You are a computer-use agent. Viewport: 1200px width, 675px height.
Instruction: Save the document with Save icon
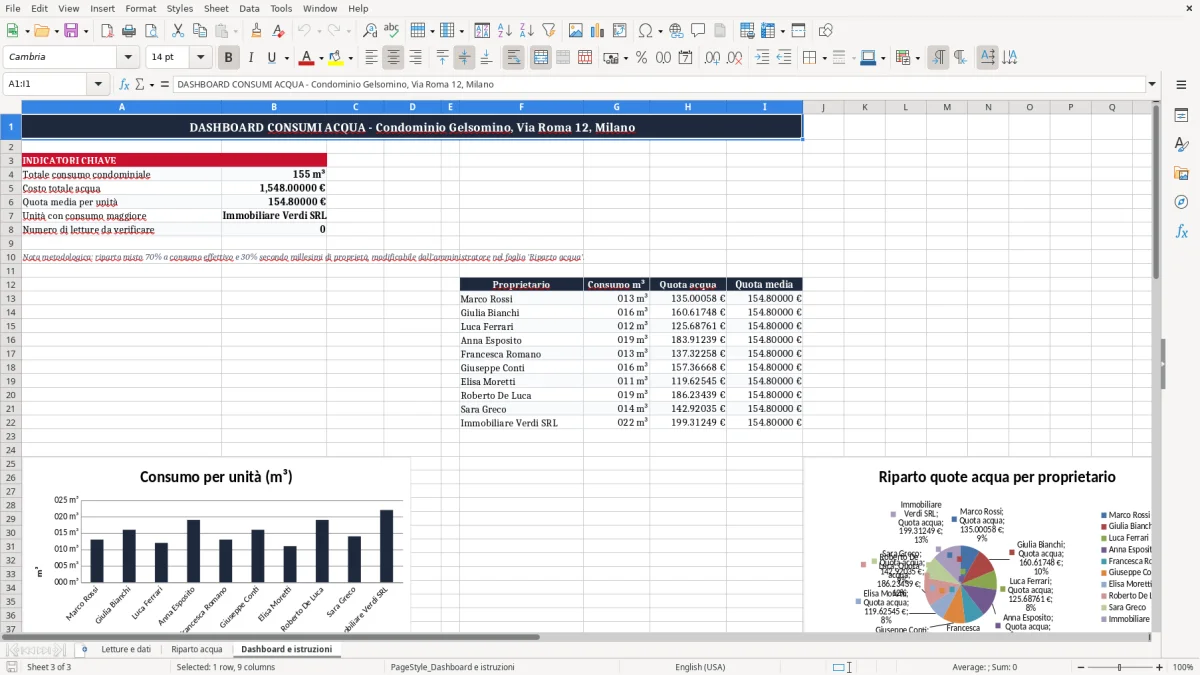(x=71, y=31)
